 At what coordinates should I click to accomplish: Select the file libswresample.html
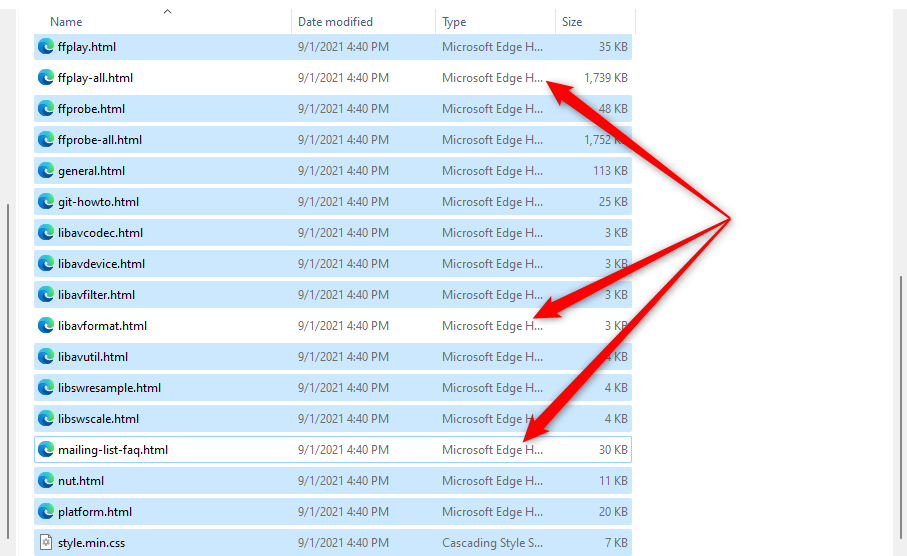click(333, 388)
